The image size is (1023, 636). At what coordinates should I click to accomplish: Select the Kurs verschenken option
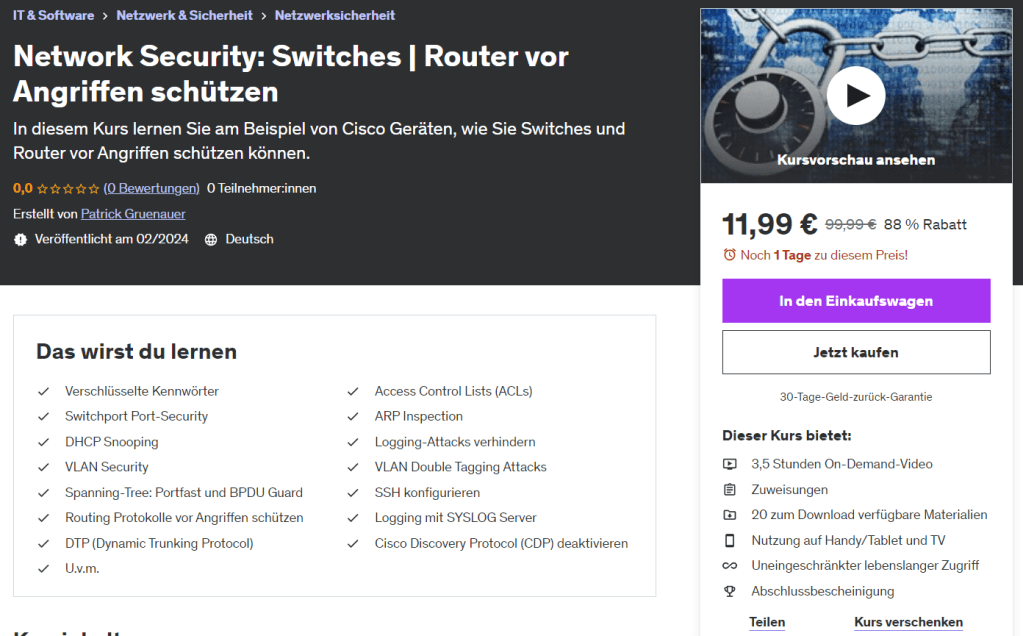coord(908,622)
